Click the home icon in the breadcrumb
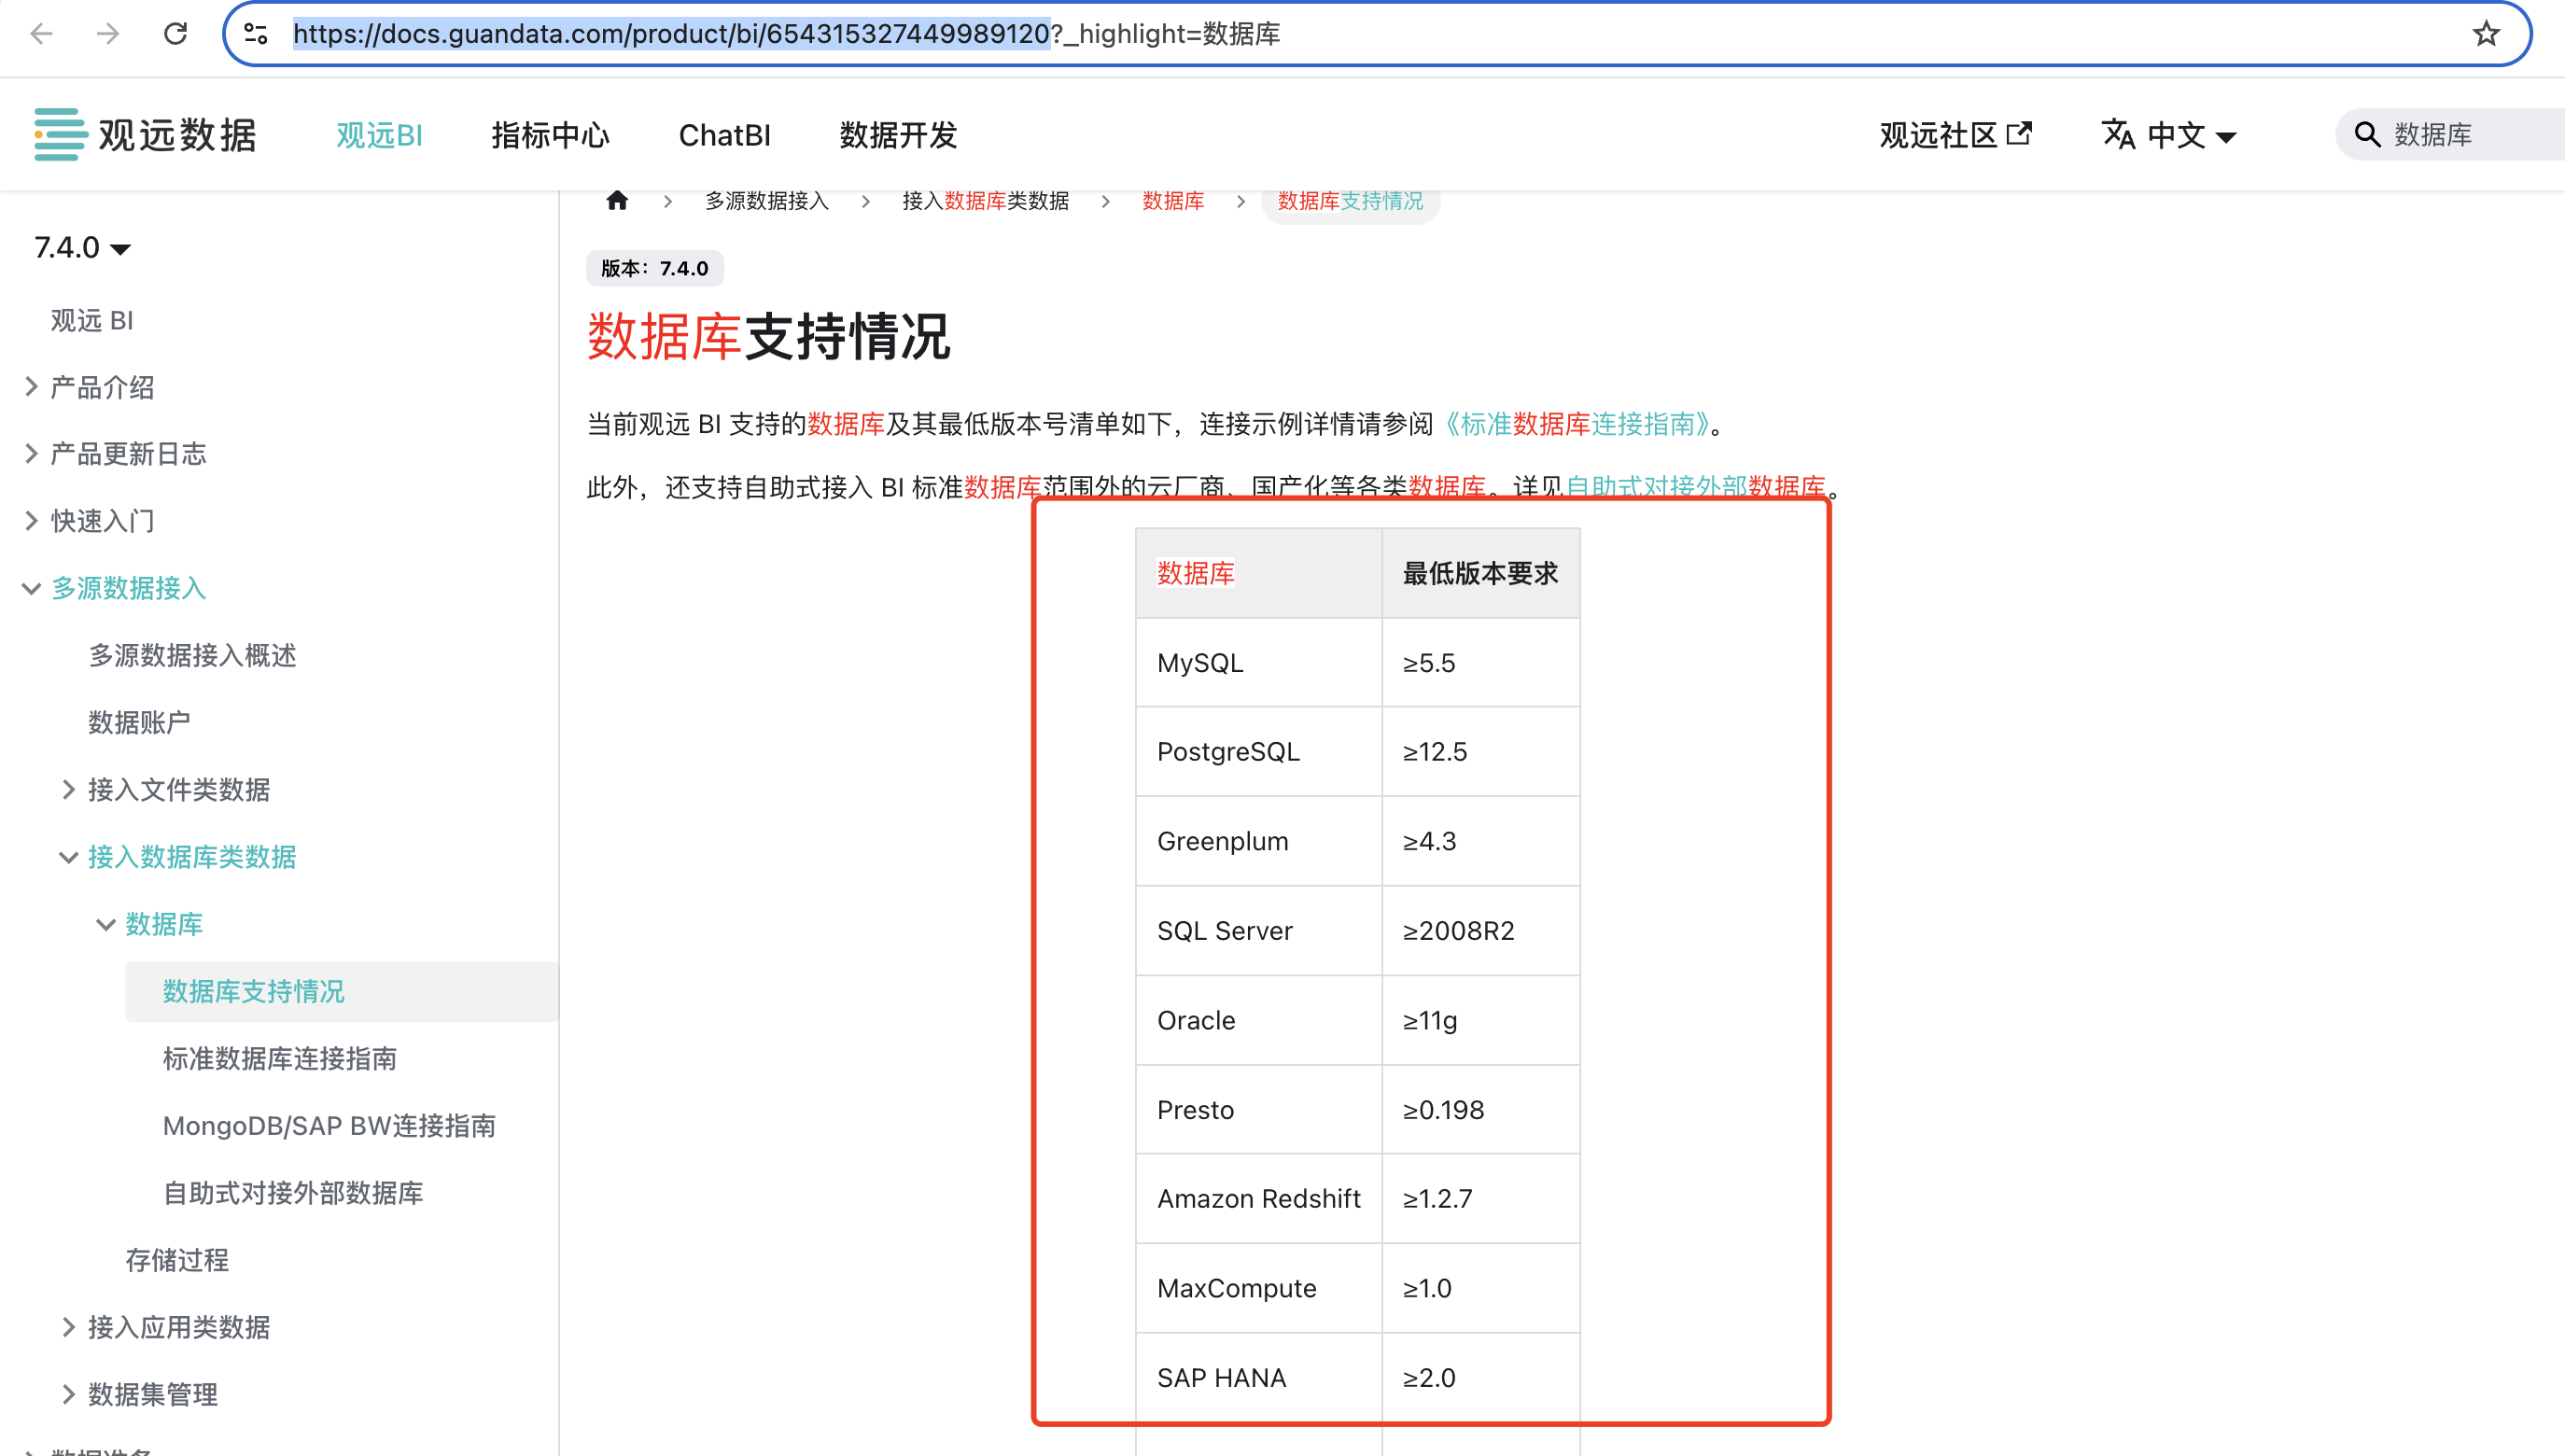Viewport: 2565px width, 1456px height. [617, 200]
